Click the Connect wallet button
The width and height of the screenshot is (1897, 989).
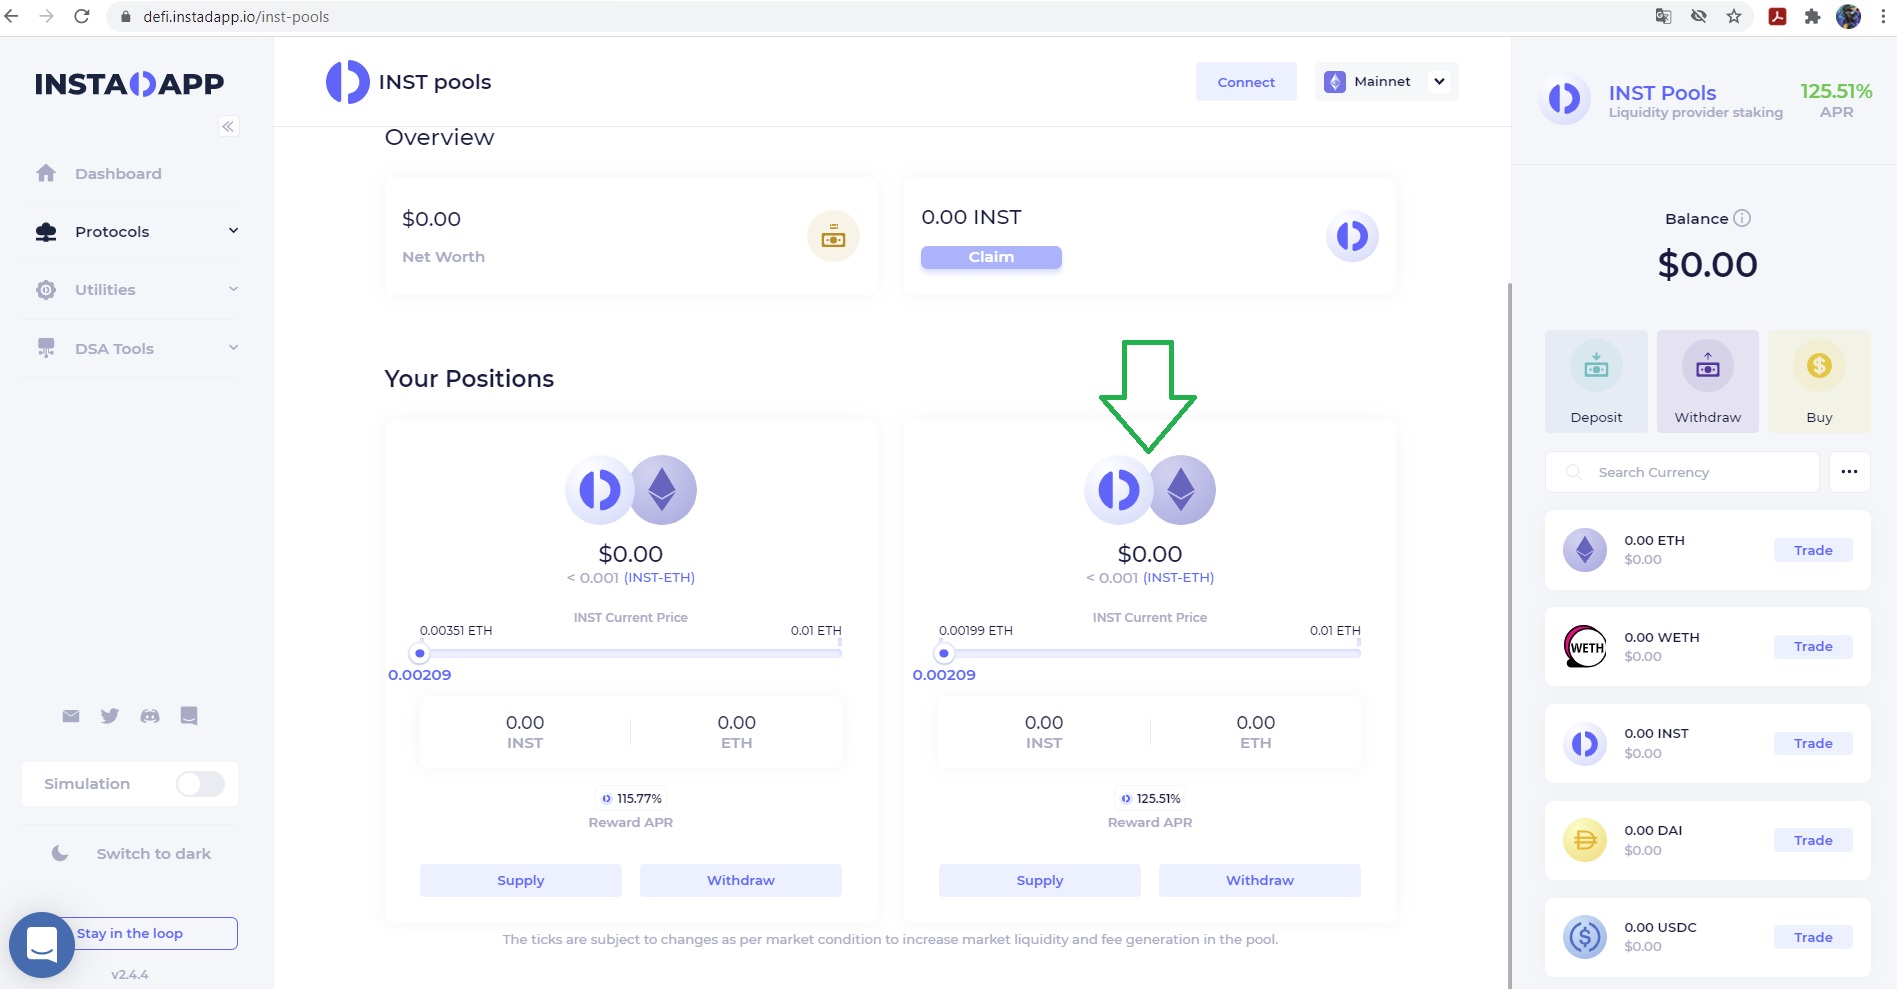pyautogui.click(x=1246, y=82)
